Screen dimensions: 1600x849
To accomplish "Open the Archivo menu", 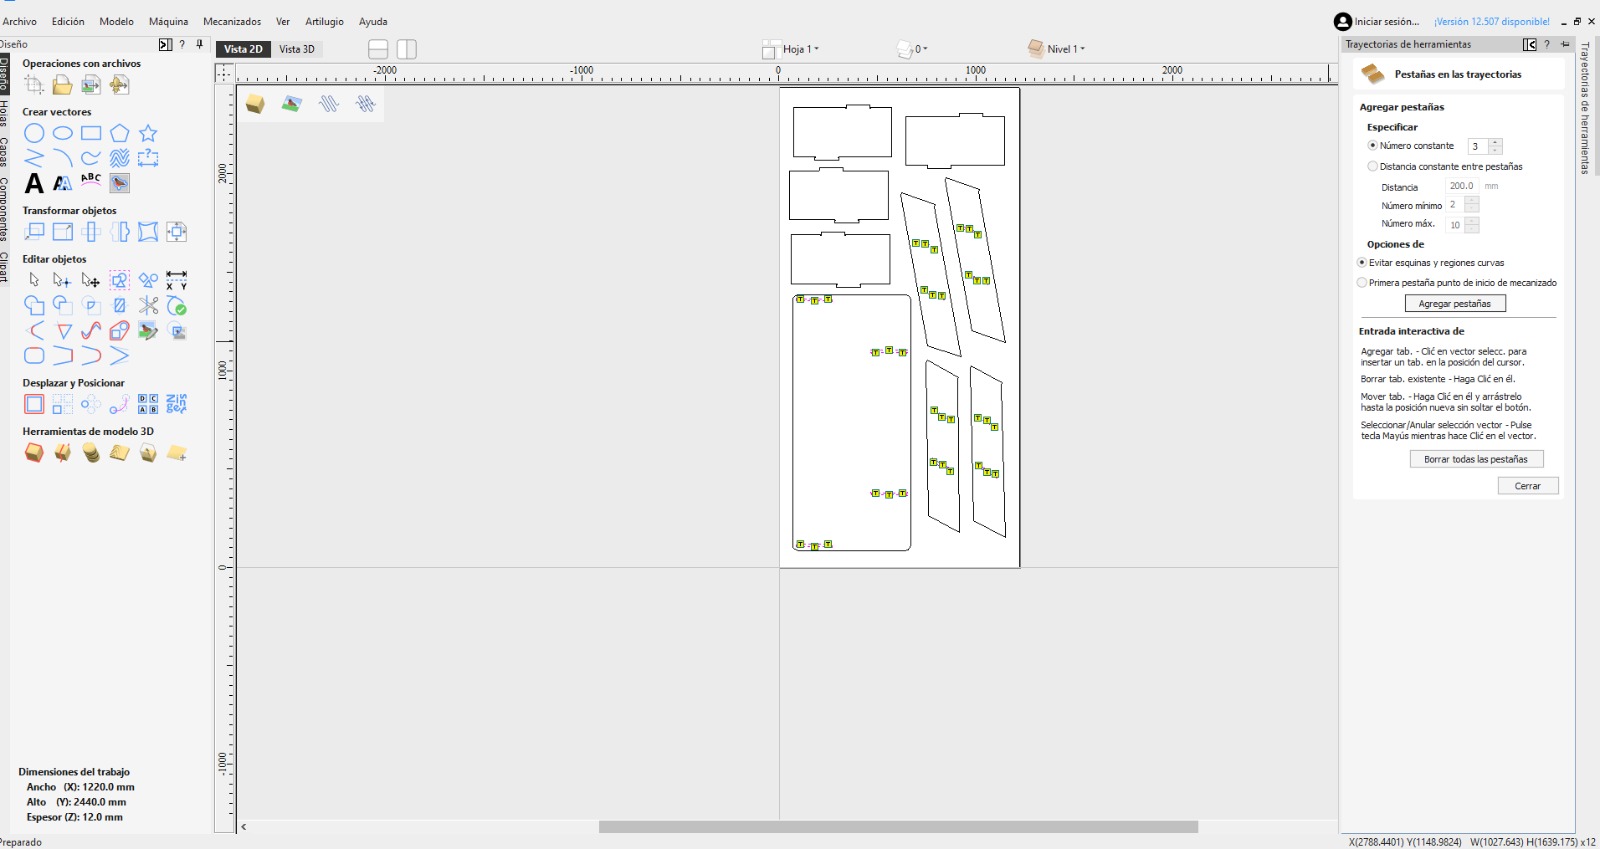I will 20,21.
